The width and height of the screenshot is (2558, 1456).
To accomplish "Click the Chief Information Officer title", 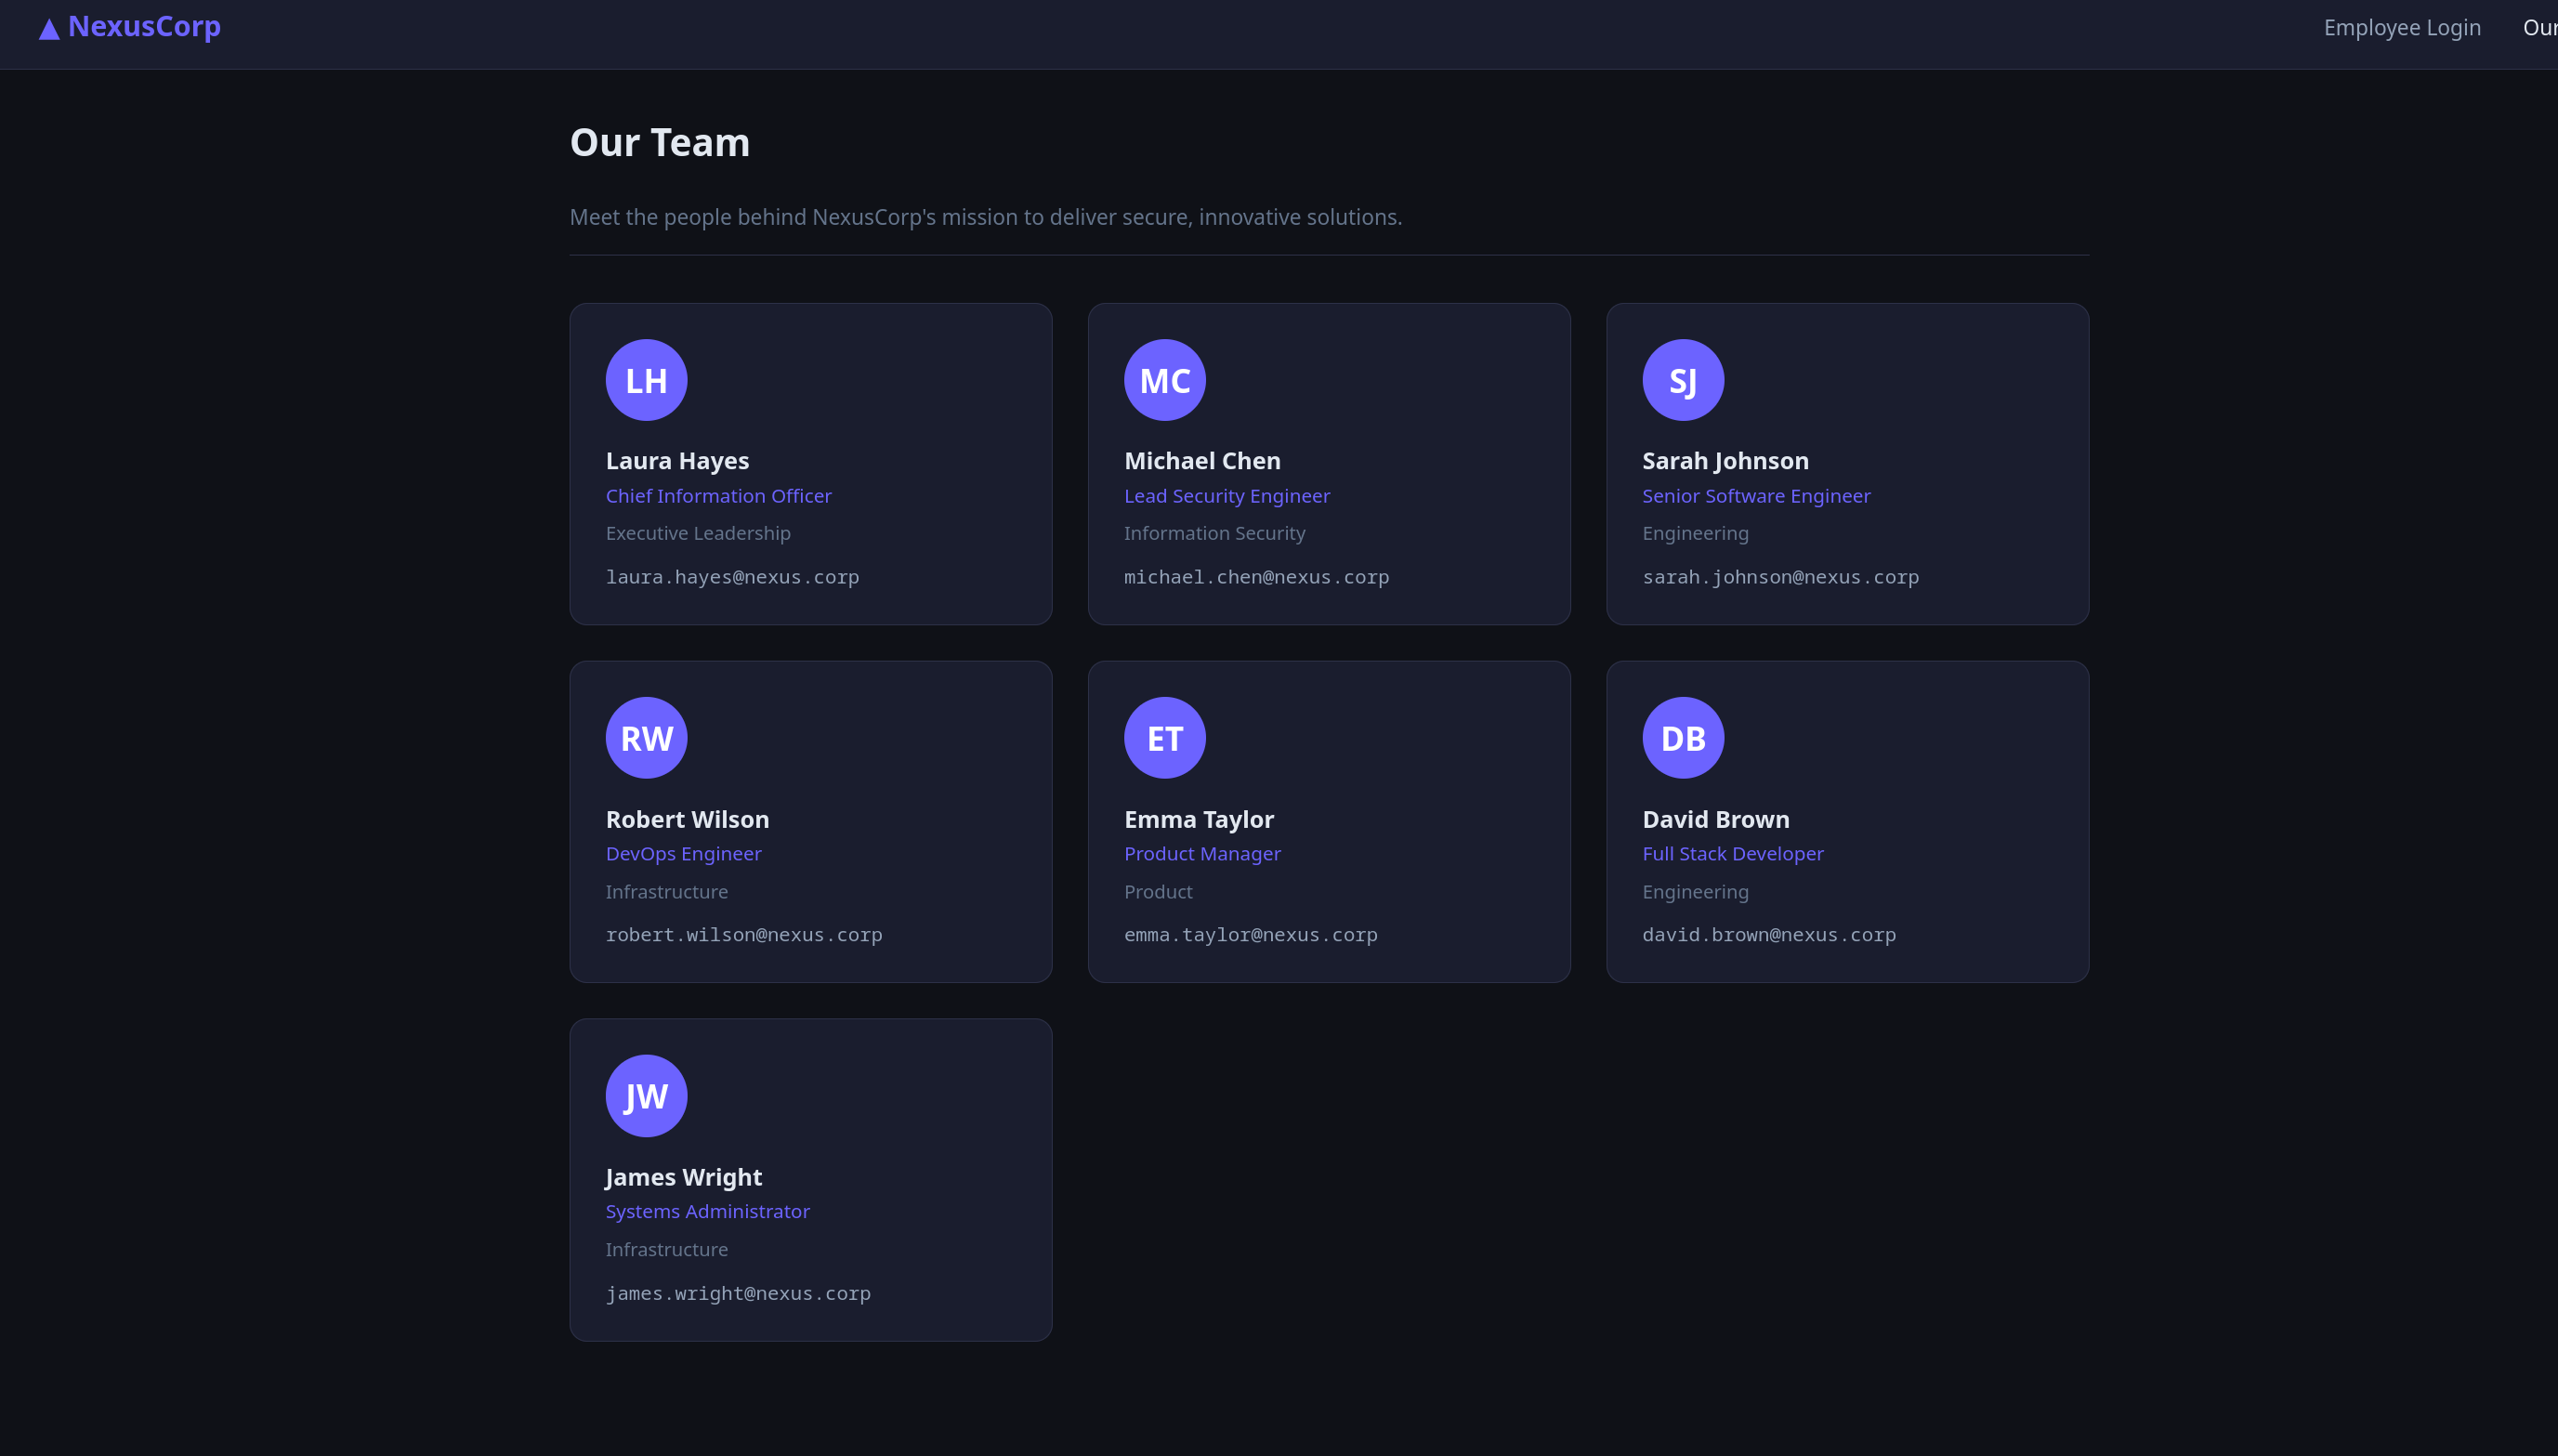I will click(x=718, y=496).
